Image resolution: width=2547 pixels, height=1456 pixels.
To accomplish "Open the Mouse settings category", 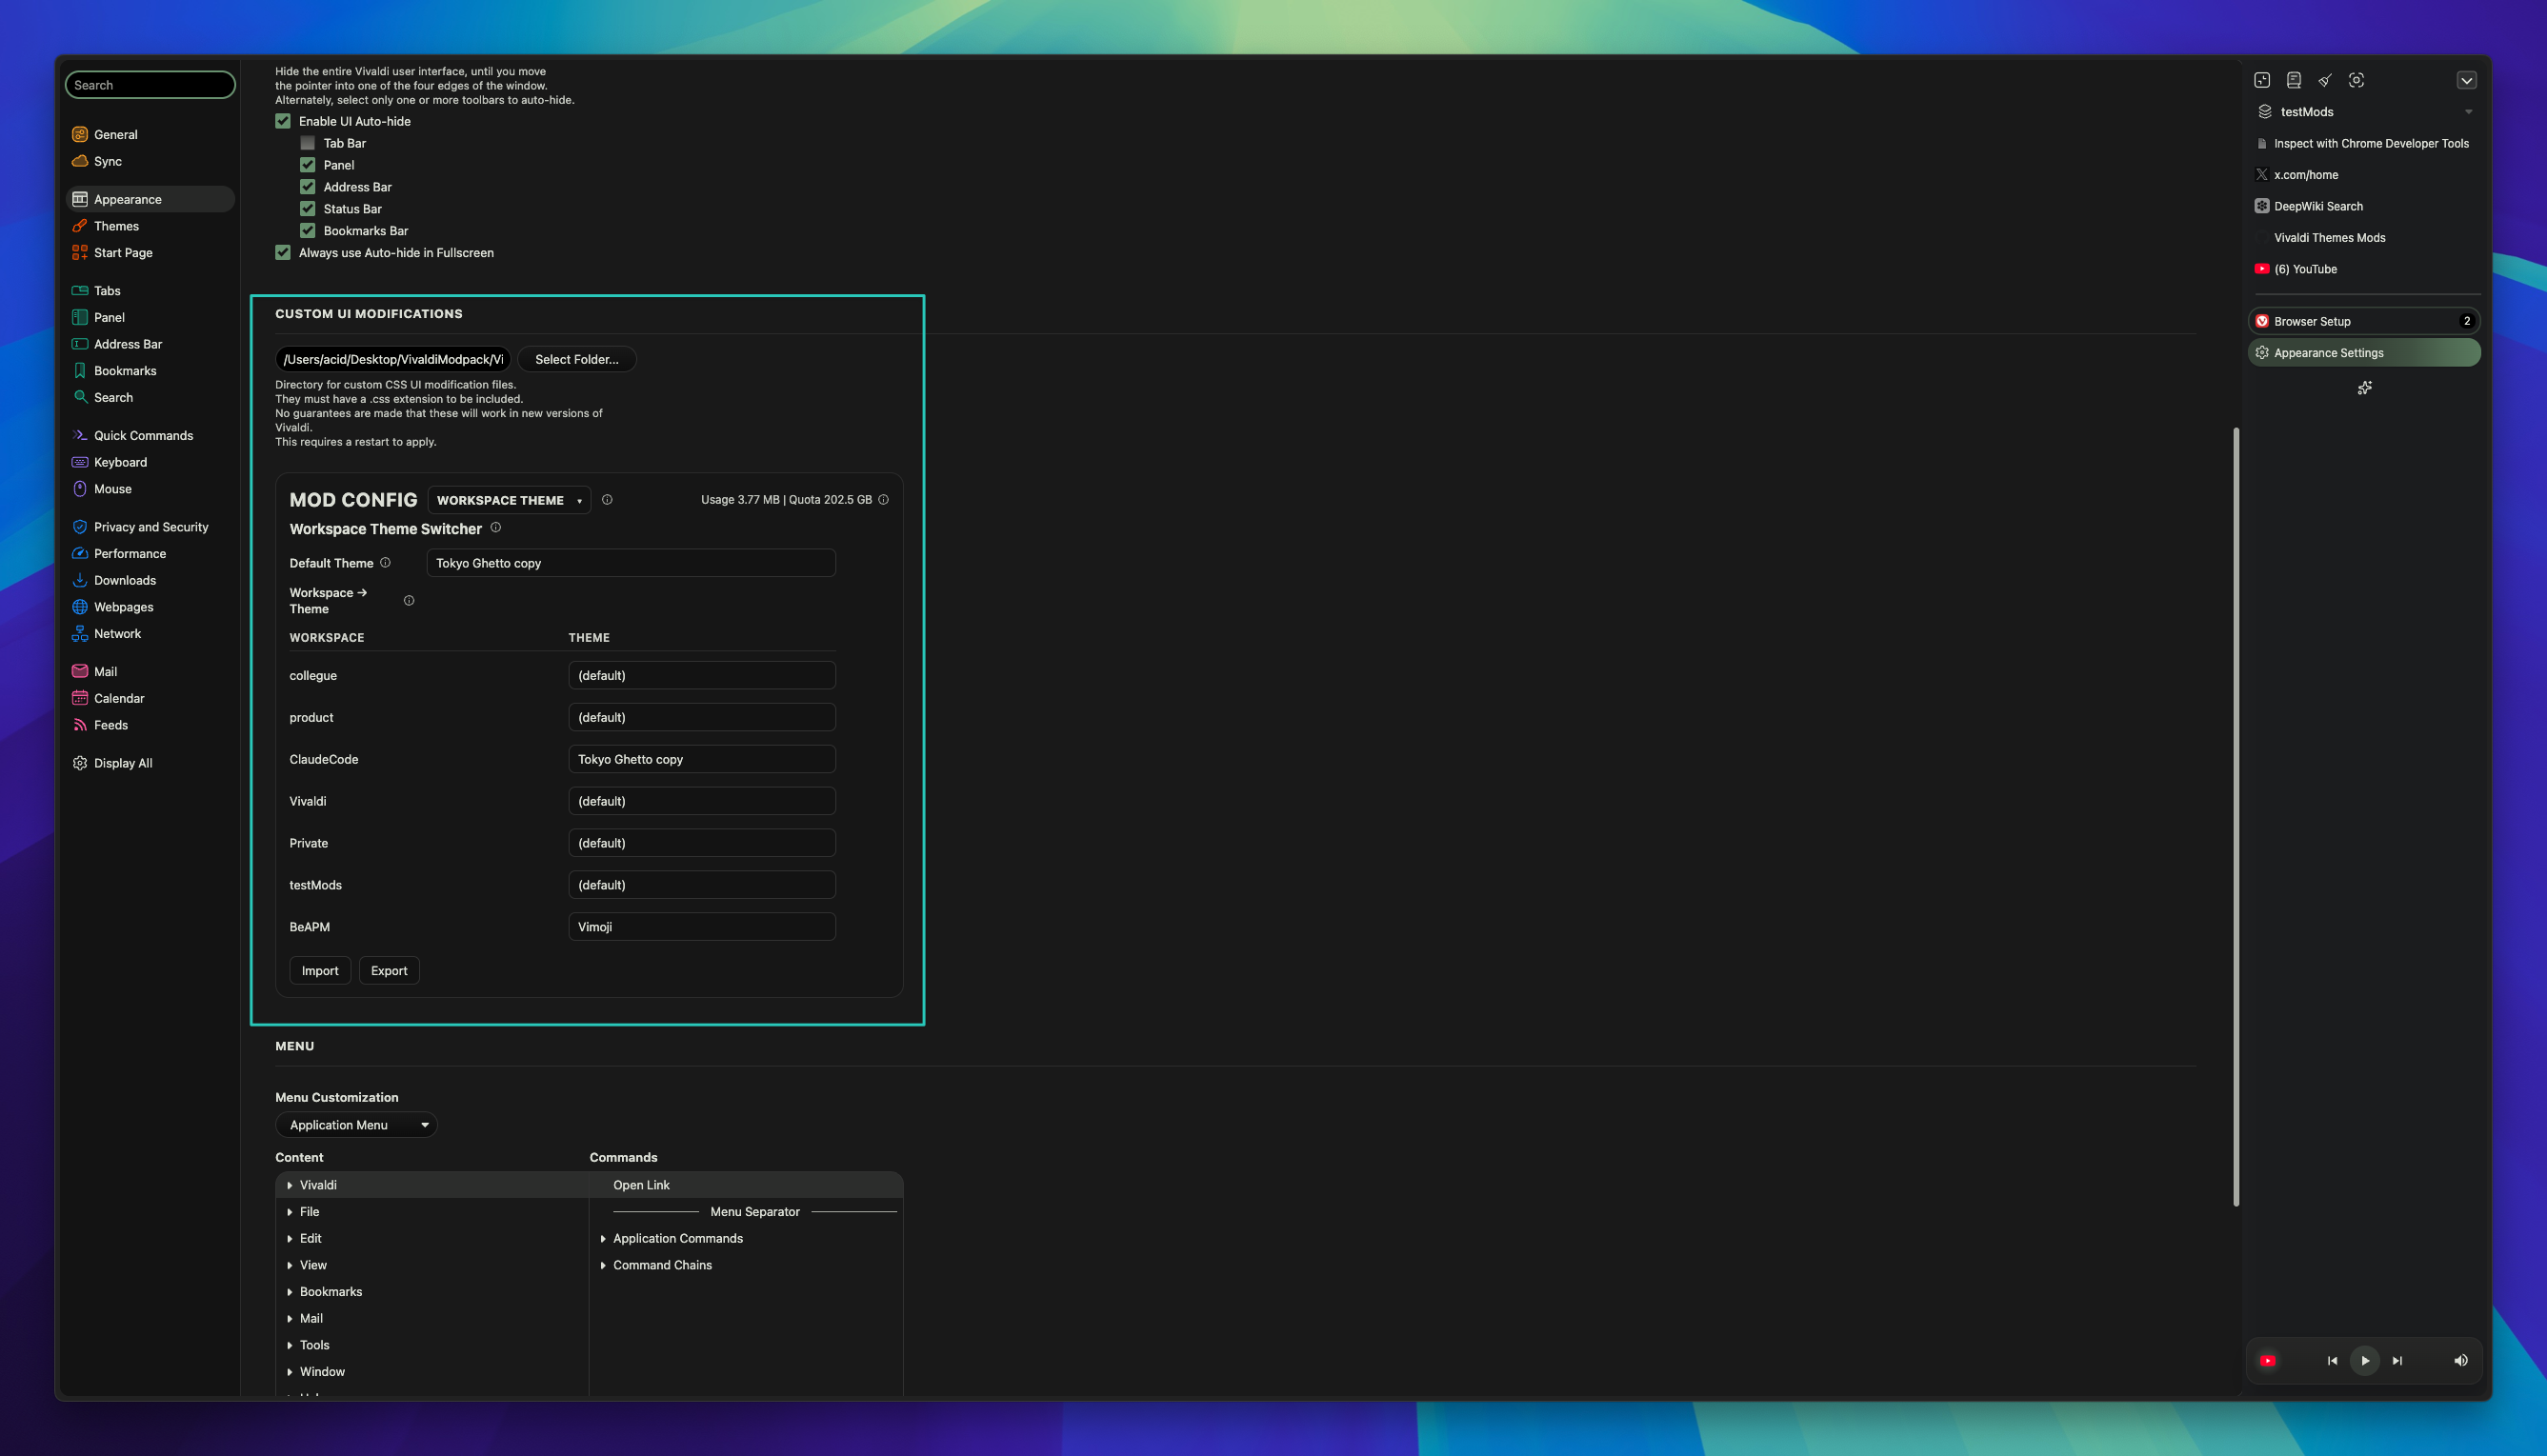I will (x=150, y=489).
